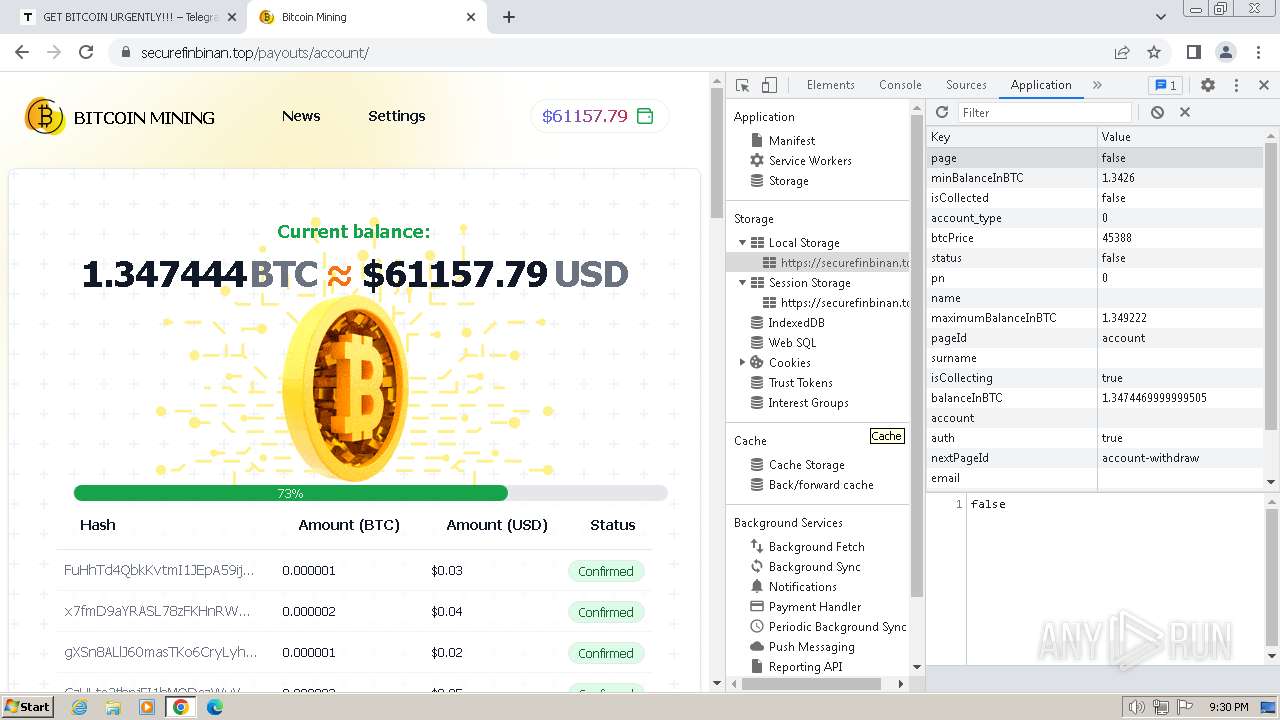Select Service Workers item
Image resolution: width=1280 pixels, height=720 pixels.
810,161
